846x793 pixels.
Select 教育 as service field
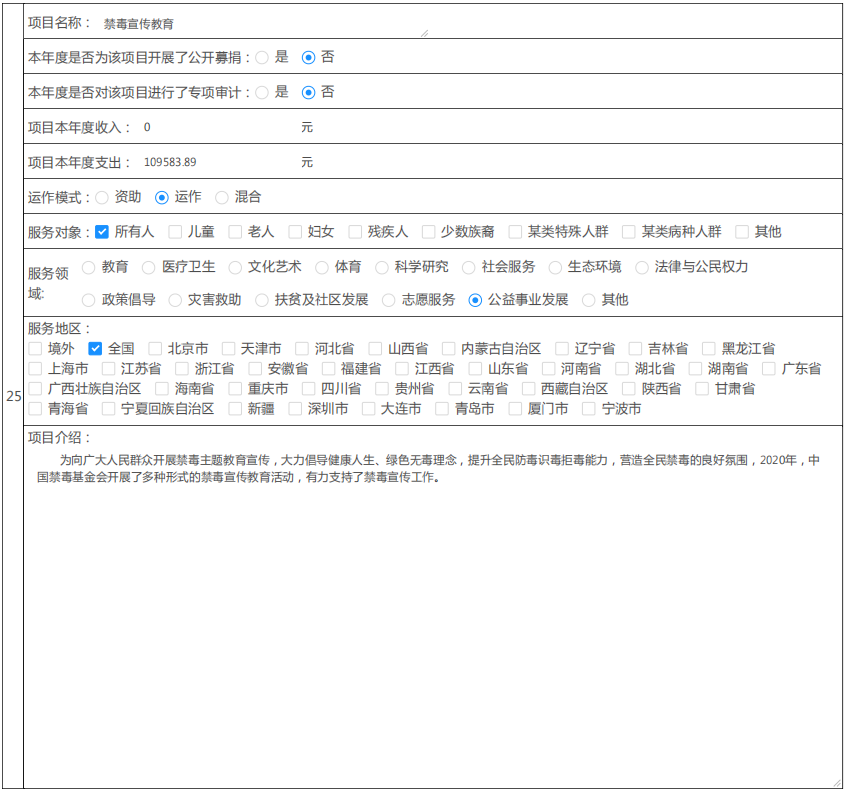(x=89, y=267)
